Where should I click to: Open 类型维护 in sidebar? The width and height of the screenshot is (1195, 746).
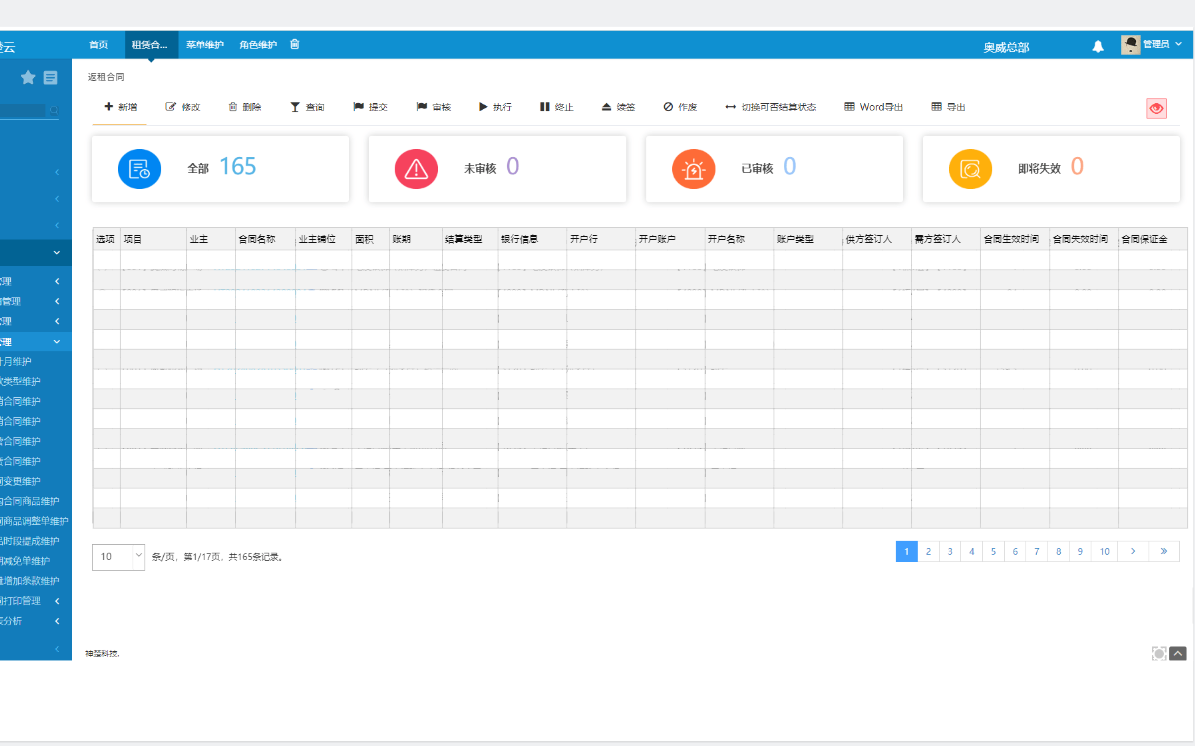click(21, 381)
